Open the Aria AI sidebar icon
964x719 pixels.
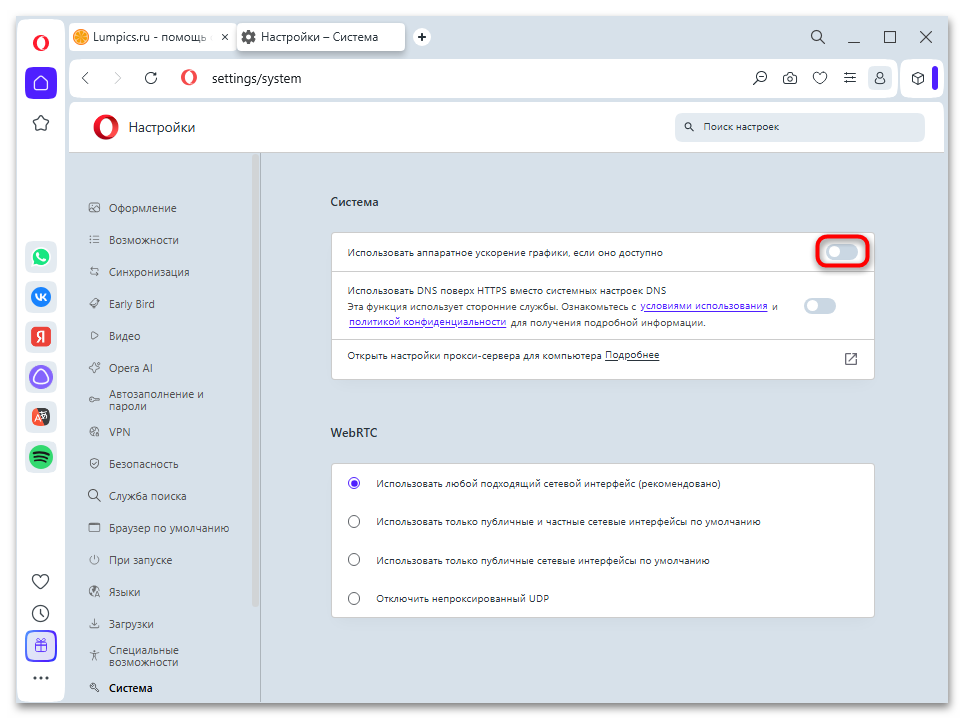coord(41,377)
